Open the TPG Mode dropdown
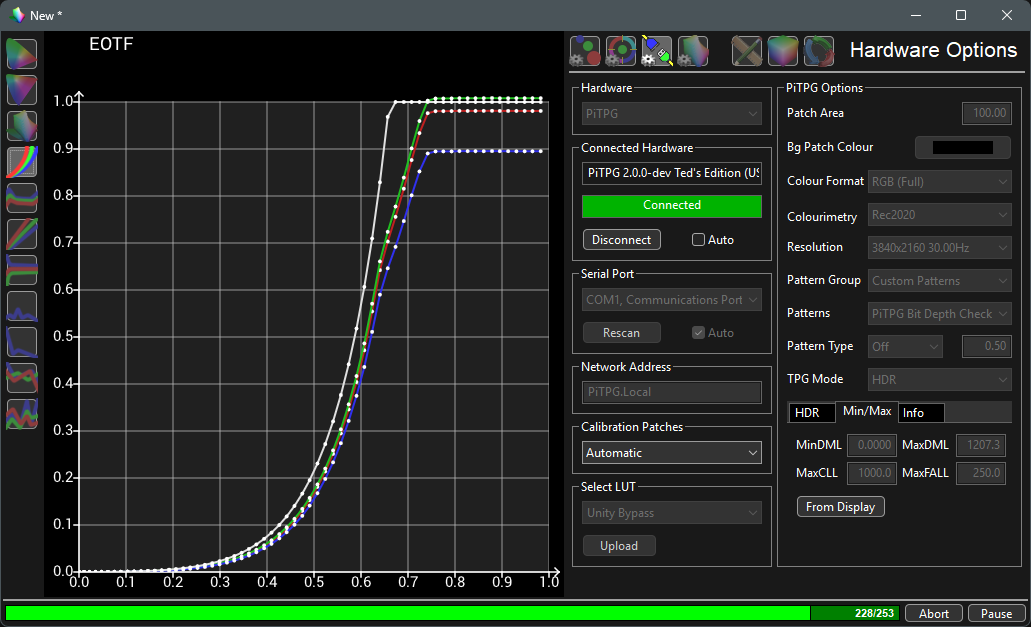1031x627 pixels. click(x=940, y=379)
